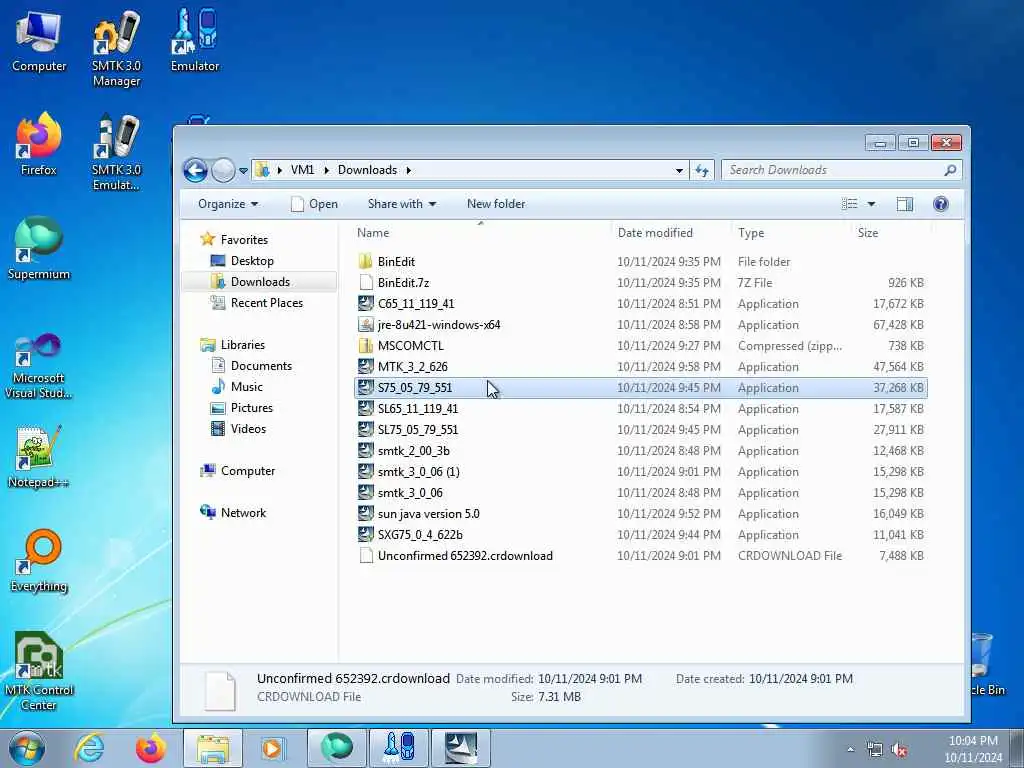
Task: Click New folder in the toolbar
Action: click(496, 204)
